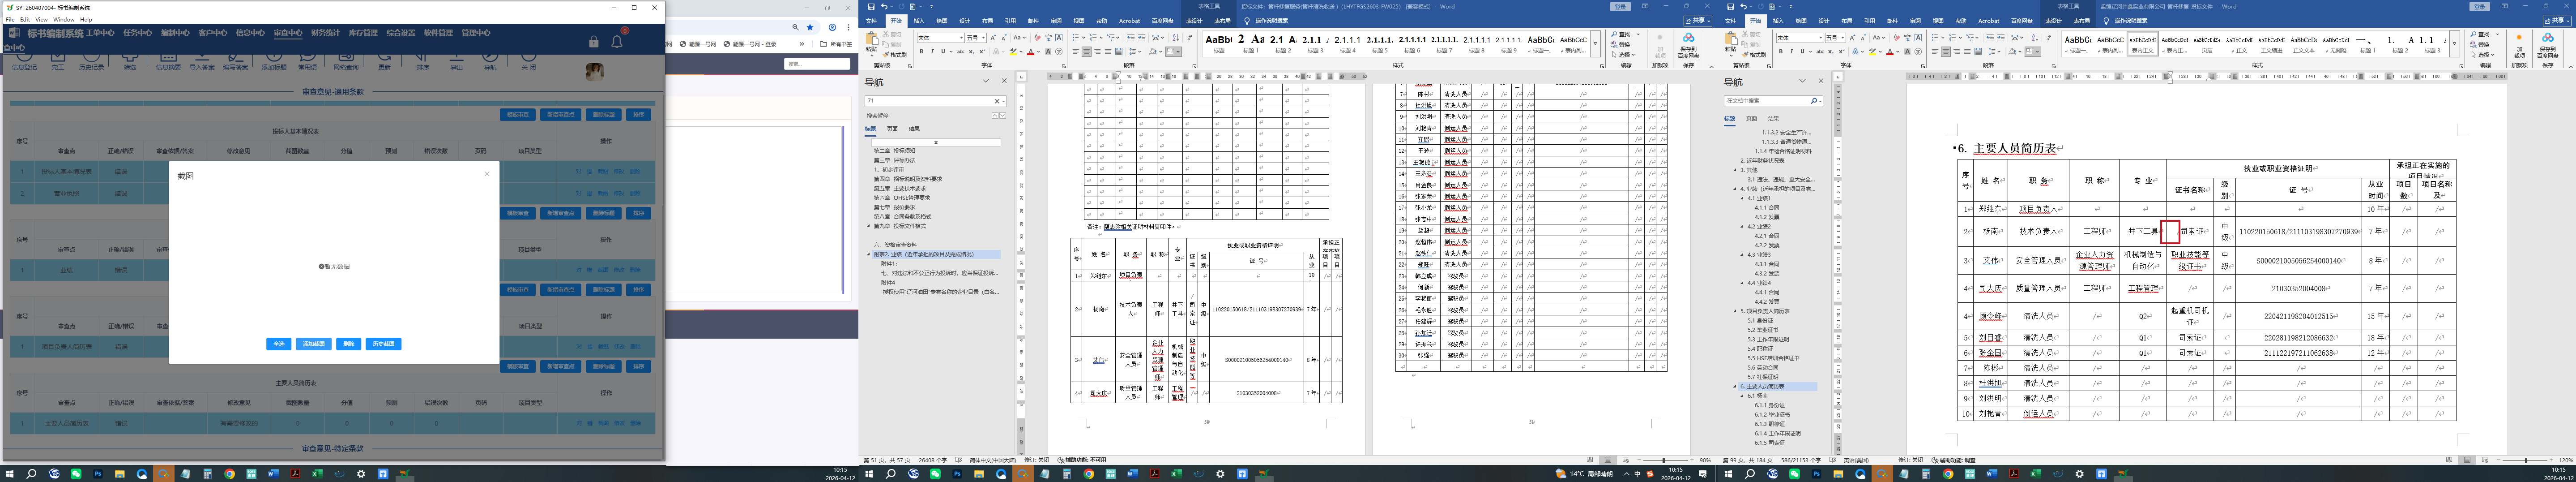2576x482 pixels.
Task: Switch right Word to Print Layout view
Action: click(x=2469, y=460)
